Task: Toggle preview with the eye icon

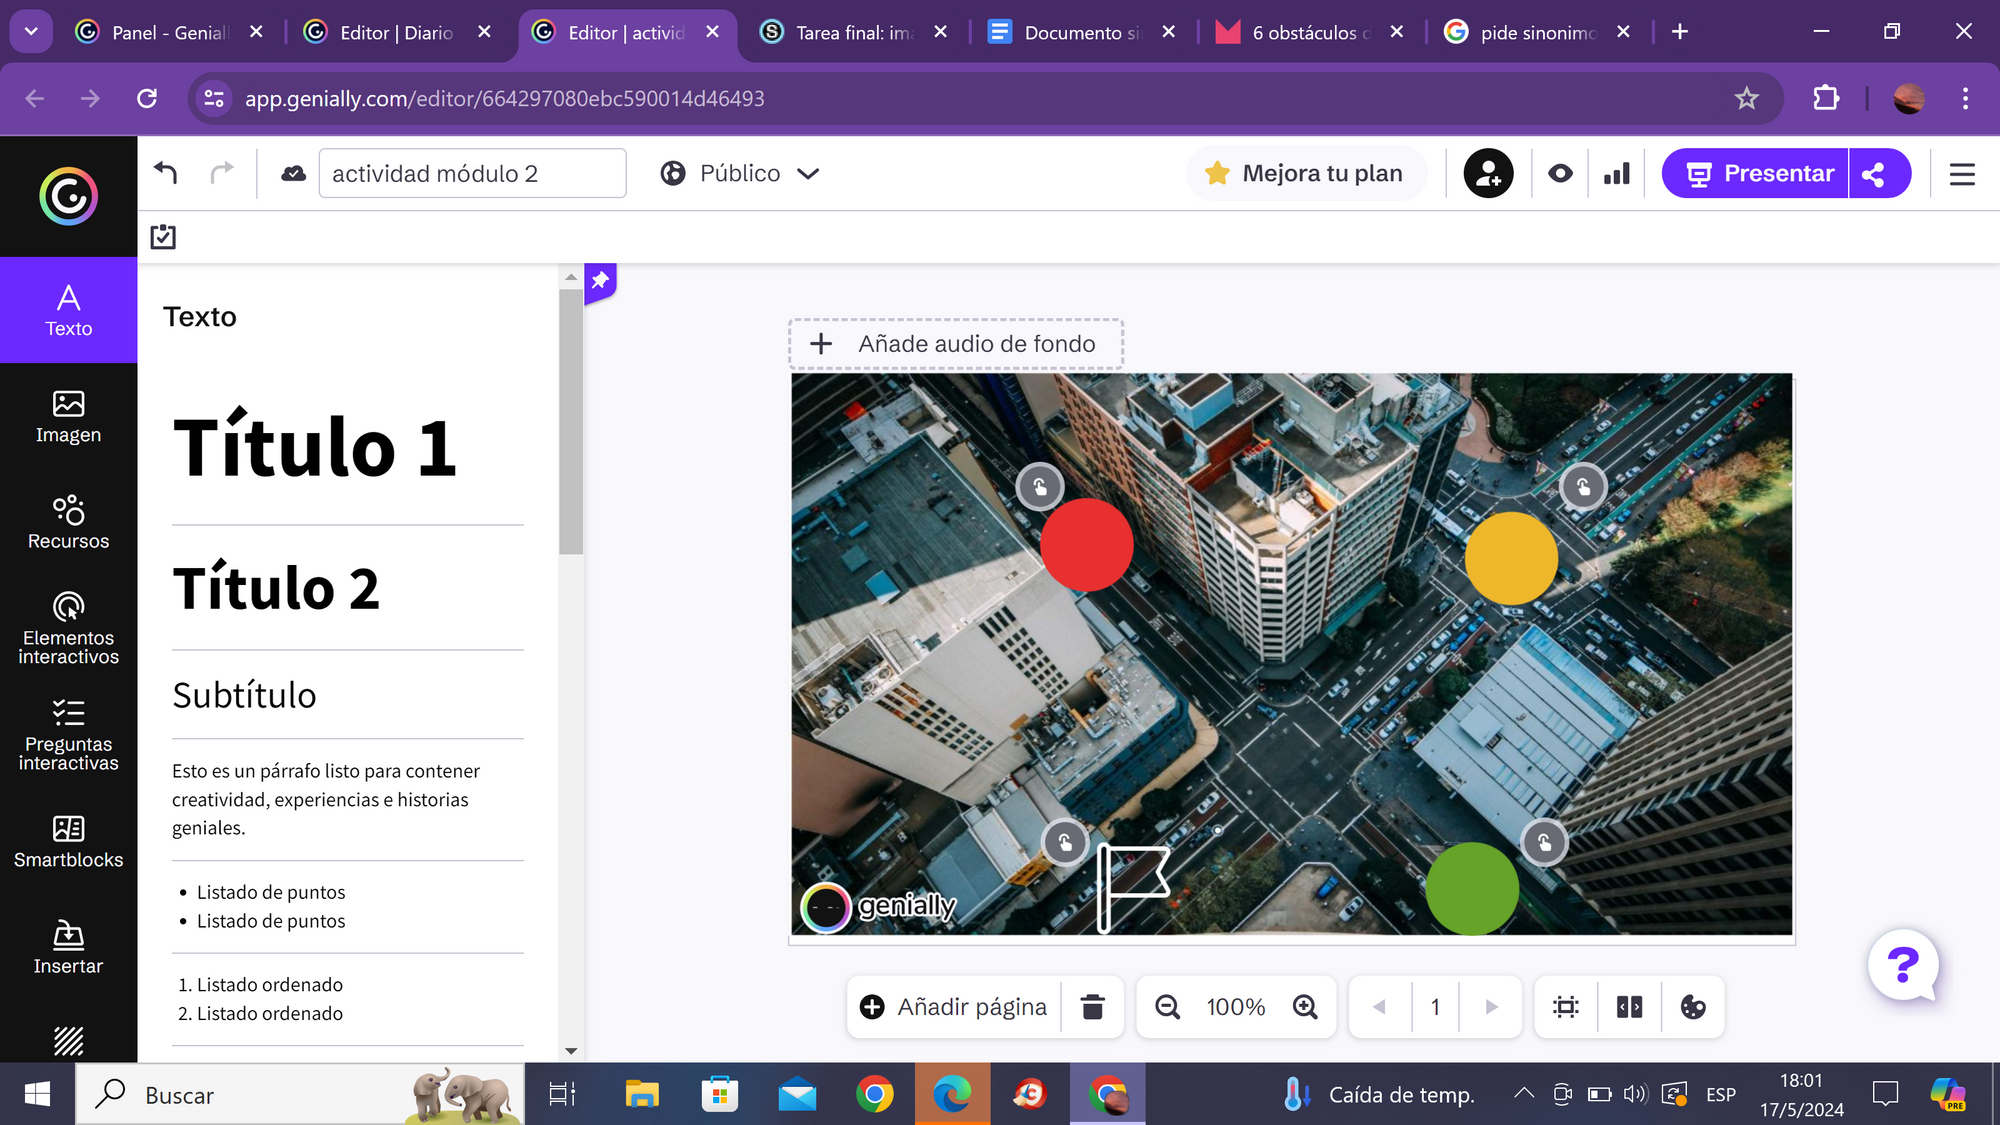Action: 1560,174
